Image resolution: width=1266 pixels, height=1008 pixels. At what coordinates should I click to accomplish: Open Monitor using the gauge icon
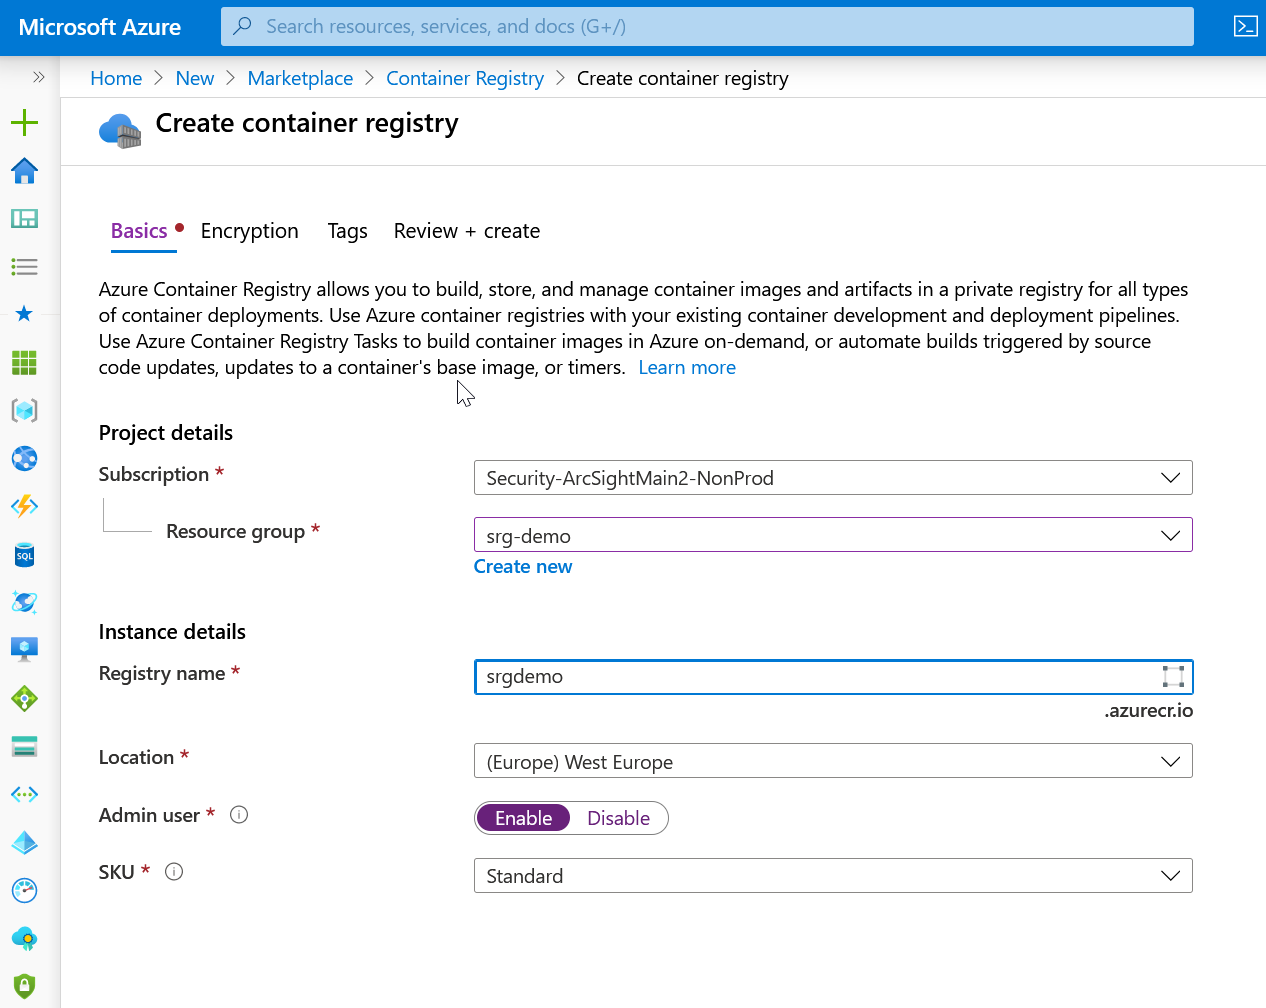(x=24, y=890)
